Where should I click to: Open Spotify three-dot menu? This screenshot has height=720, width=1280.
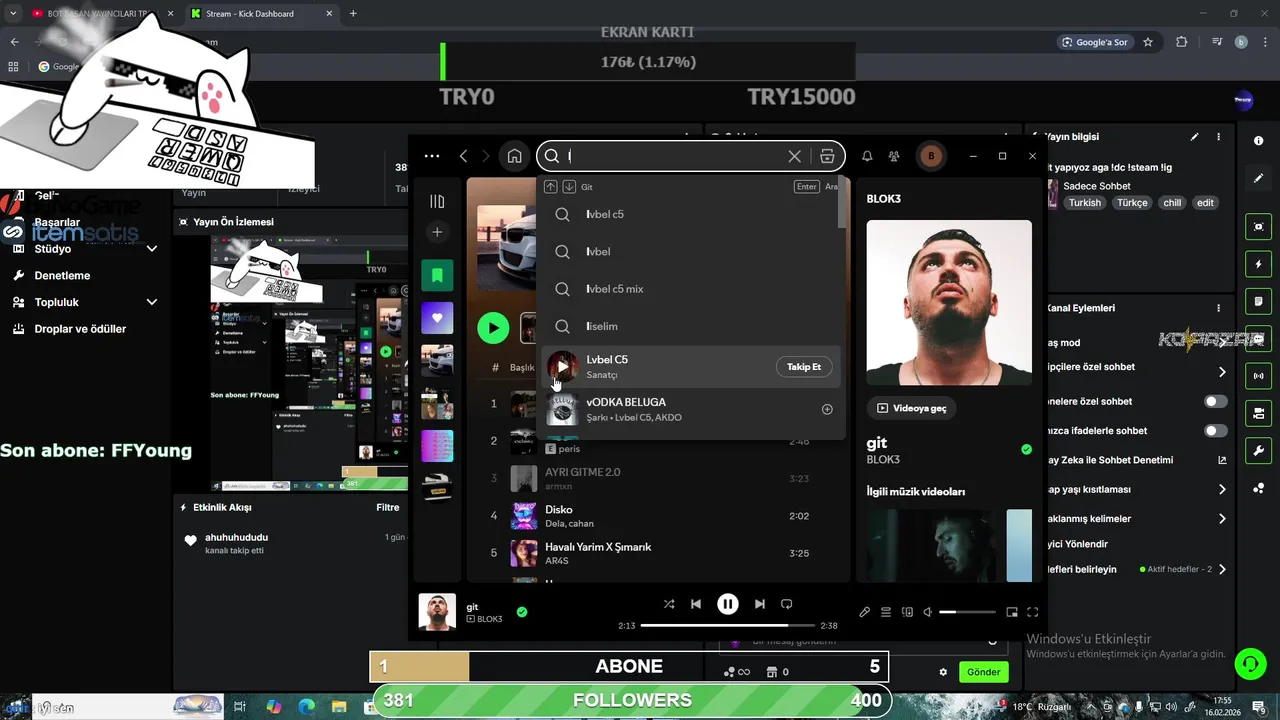click(432, 156)
